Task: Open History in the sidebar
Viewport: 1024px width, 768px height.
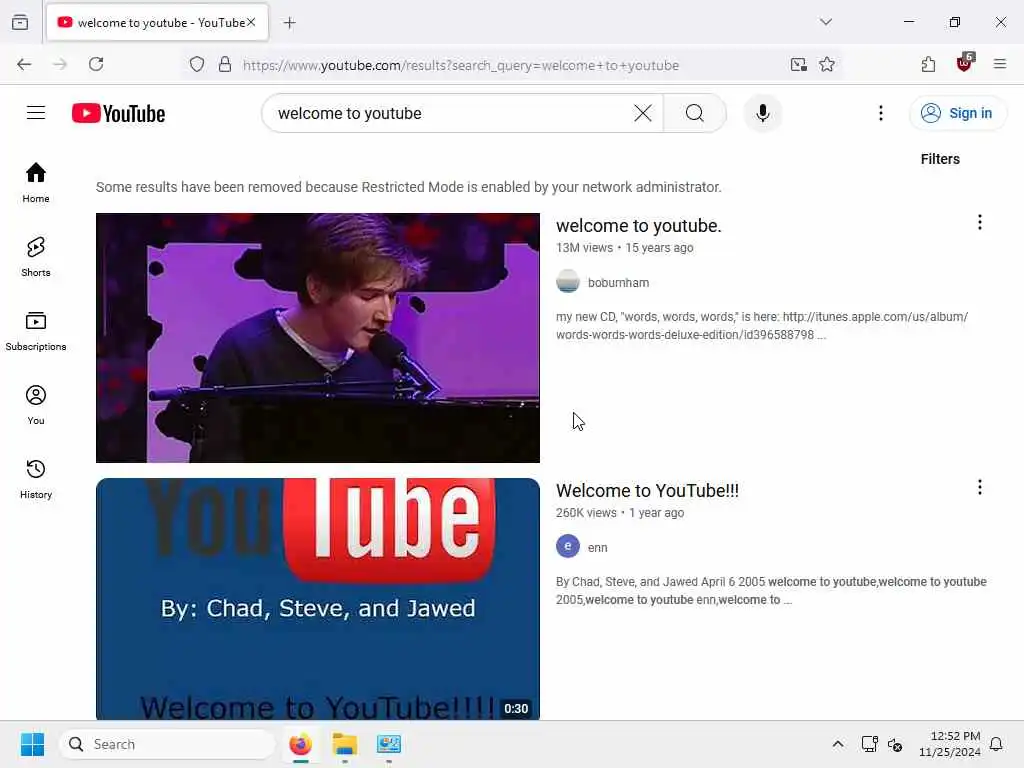Action: point(36,479)
